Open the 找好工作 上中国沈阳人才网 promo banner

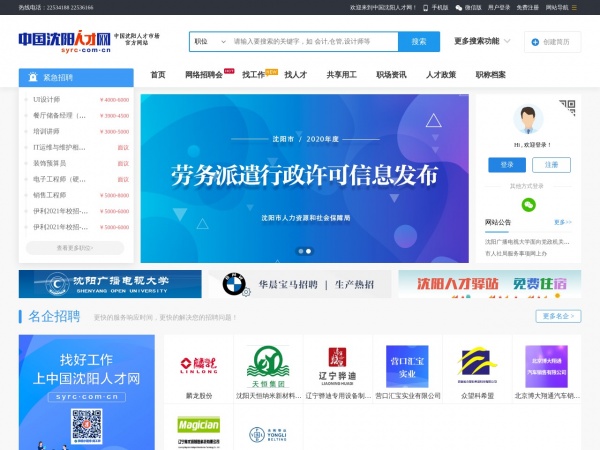[x=87, y=392]
